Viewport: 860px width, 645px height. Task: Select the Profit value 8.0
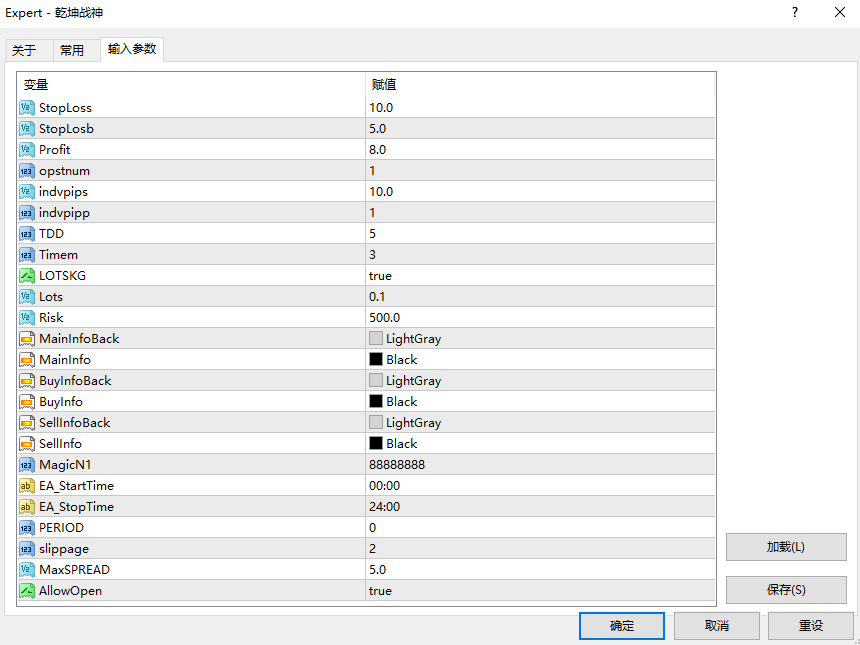378,150
